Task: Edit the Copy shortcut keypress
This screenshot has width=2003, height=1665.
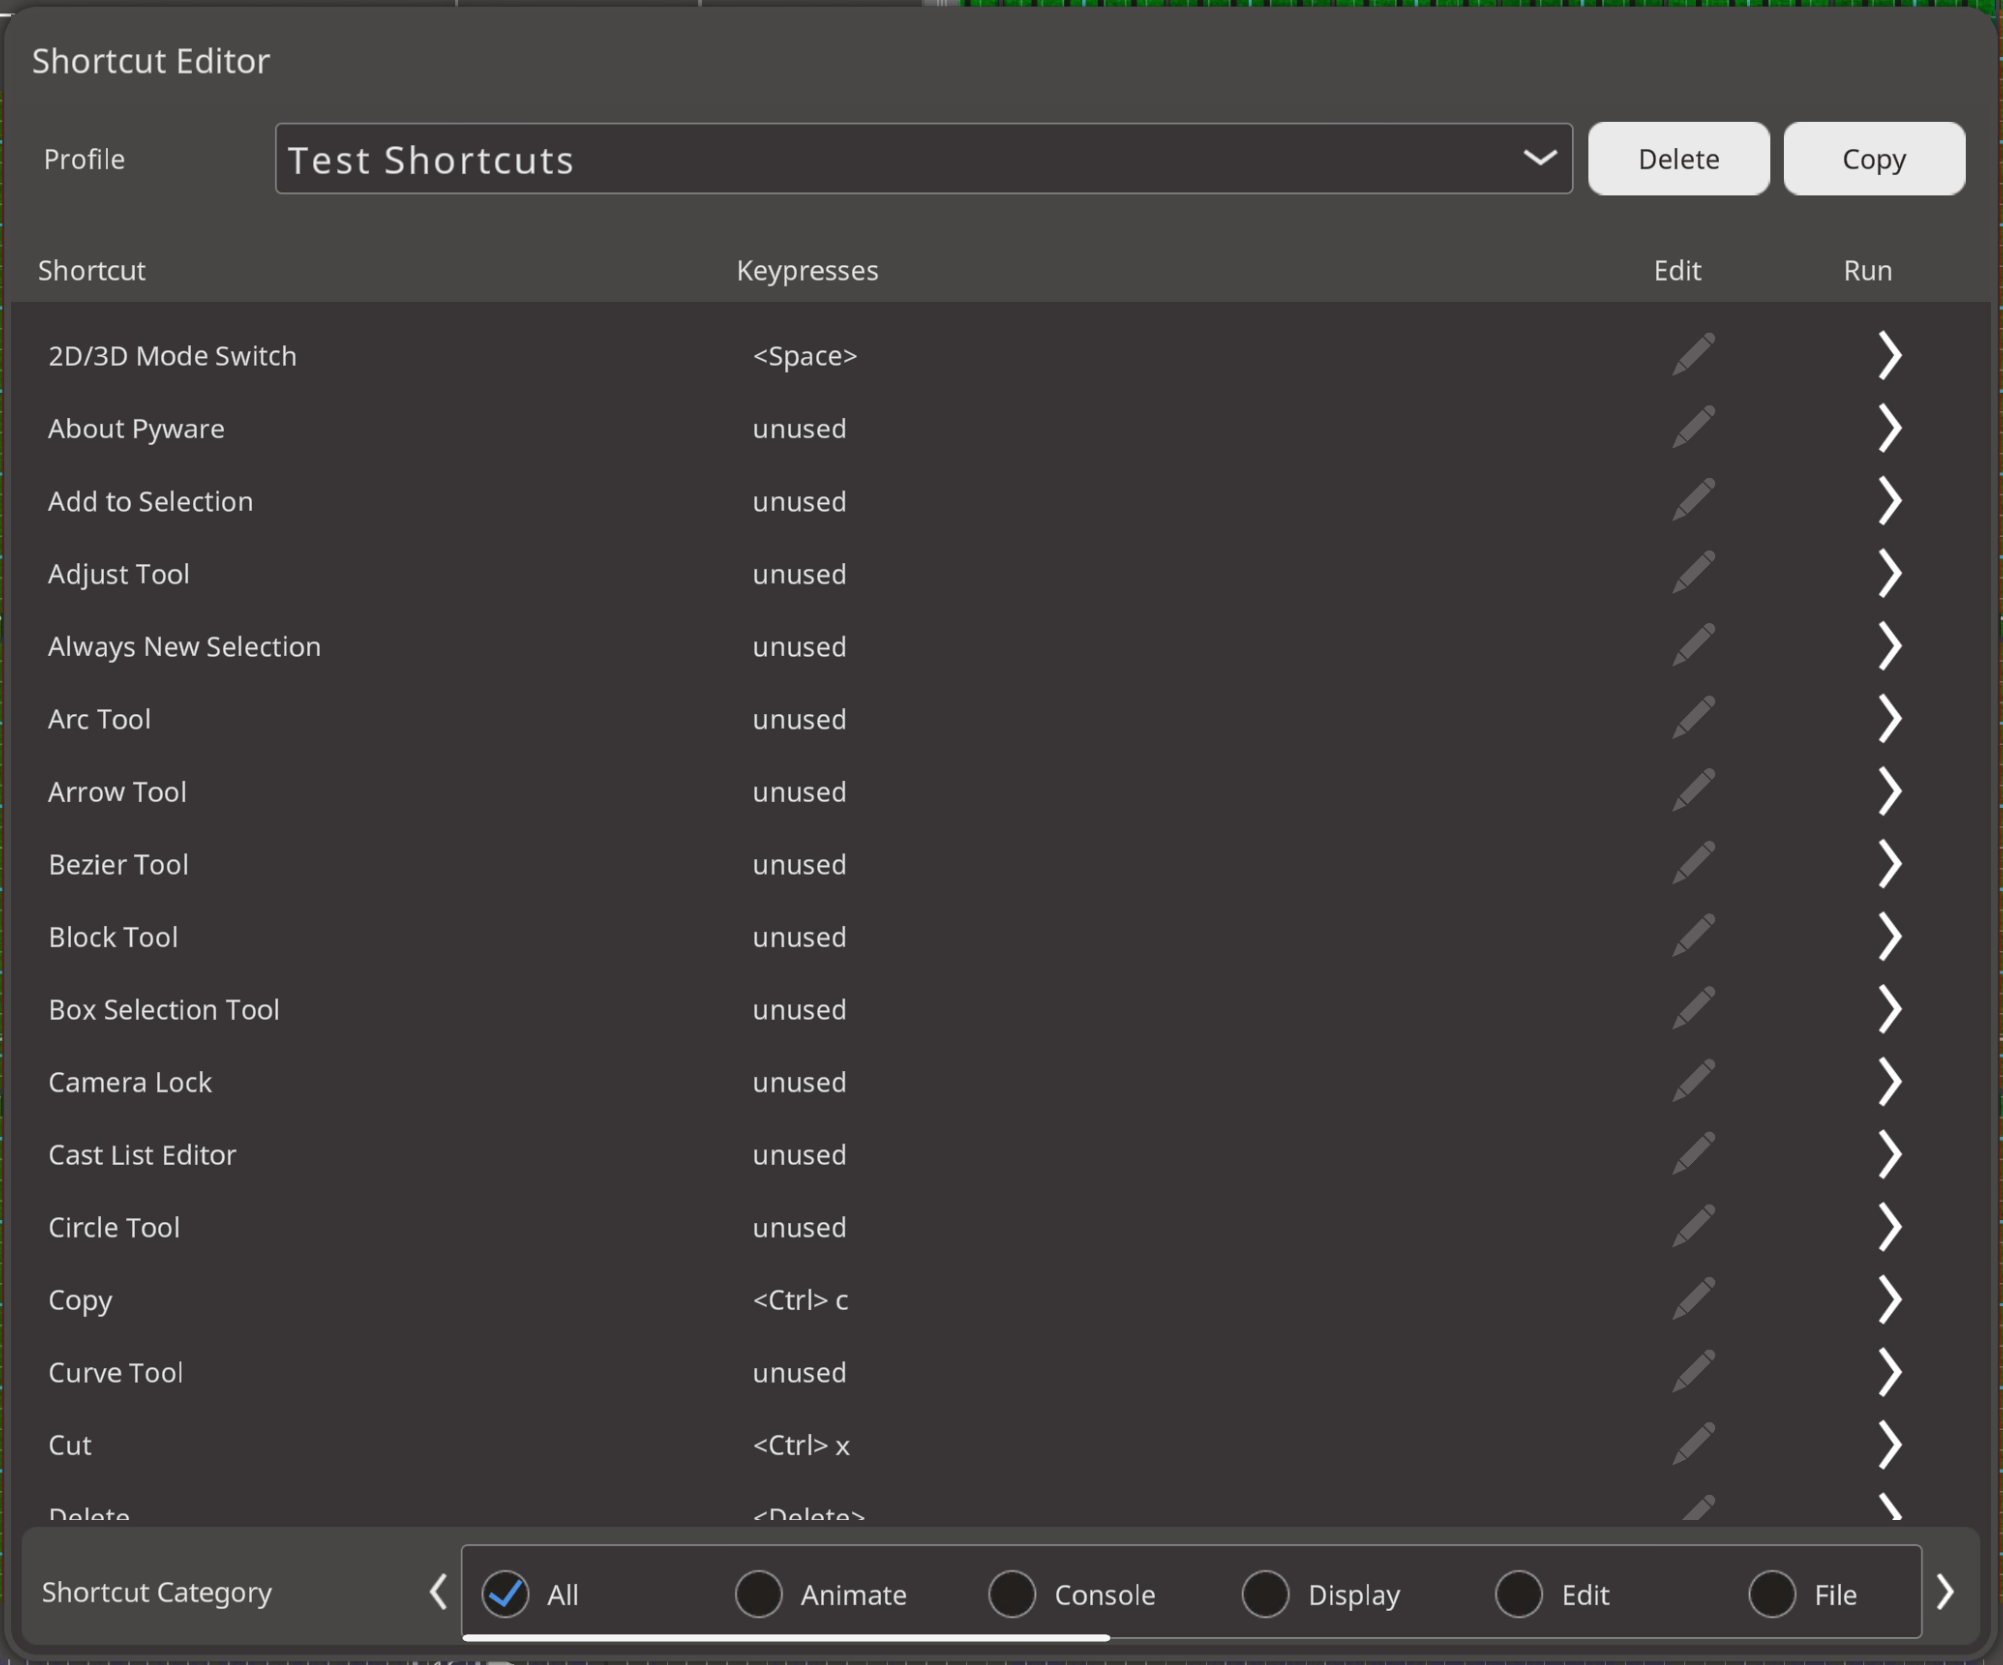Action: tap(1693, 1299)
